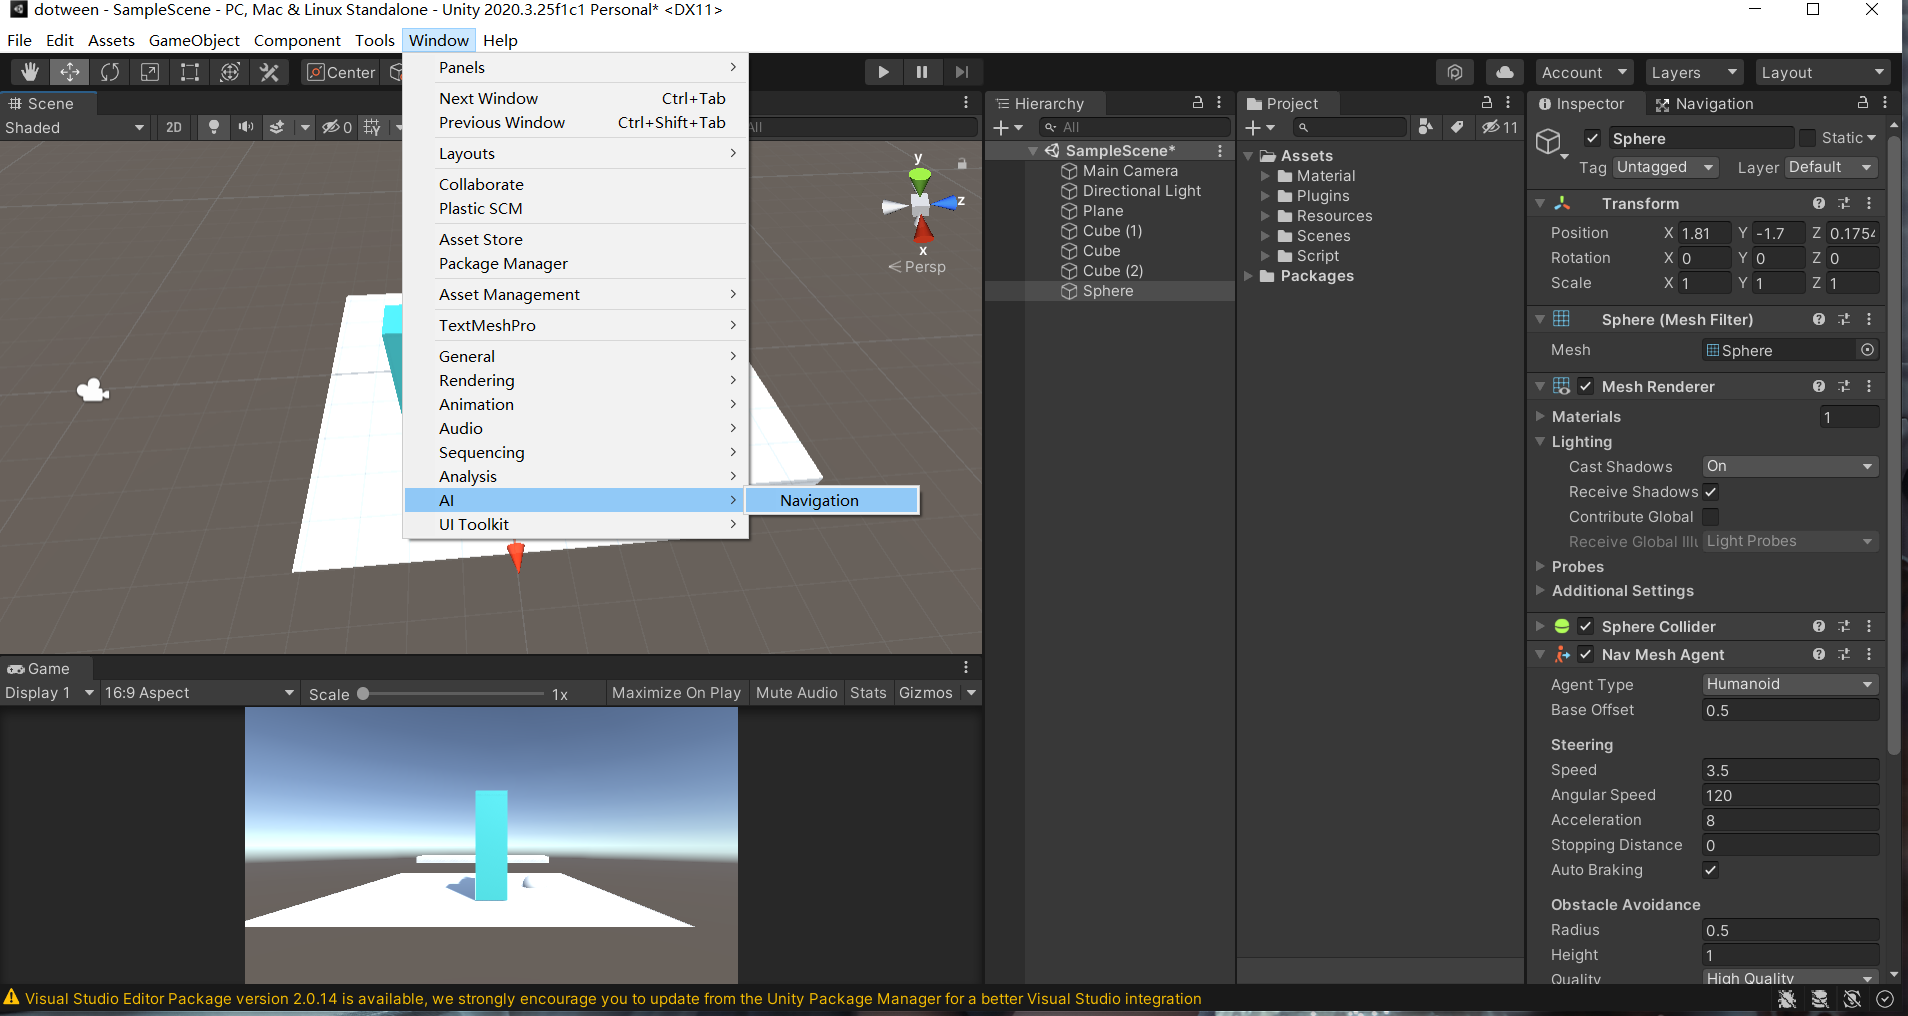
Task: Toggle Sphere object active checkbox
Action: (1593, 138)
